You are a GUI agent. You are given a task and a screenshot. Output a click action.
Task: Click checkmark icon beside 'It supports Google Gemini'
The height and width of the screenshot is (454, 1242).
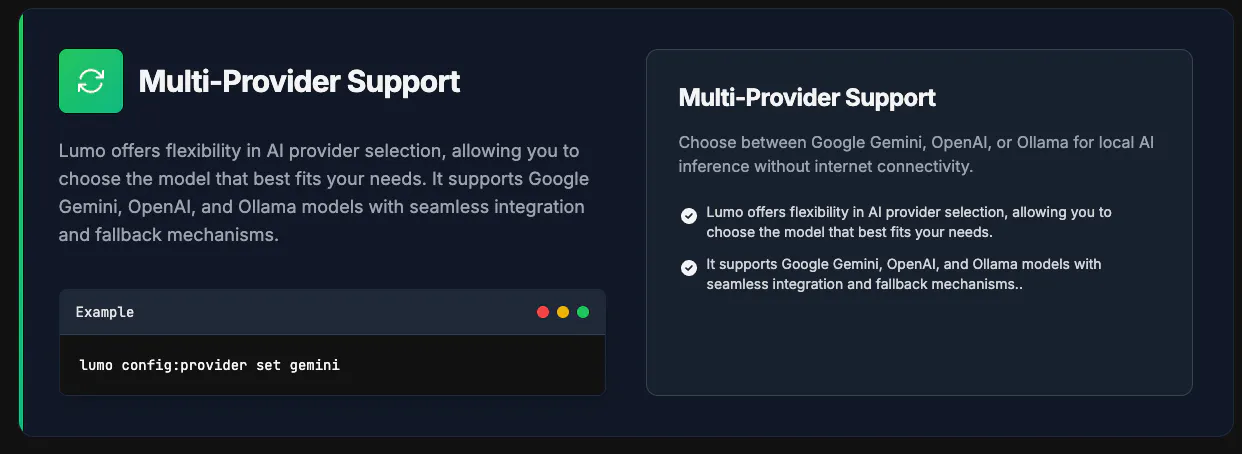688,268
